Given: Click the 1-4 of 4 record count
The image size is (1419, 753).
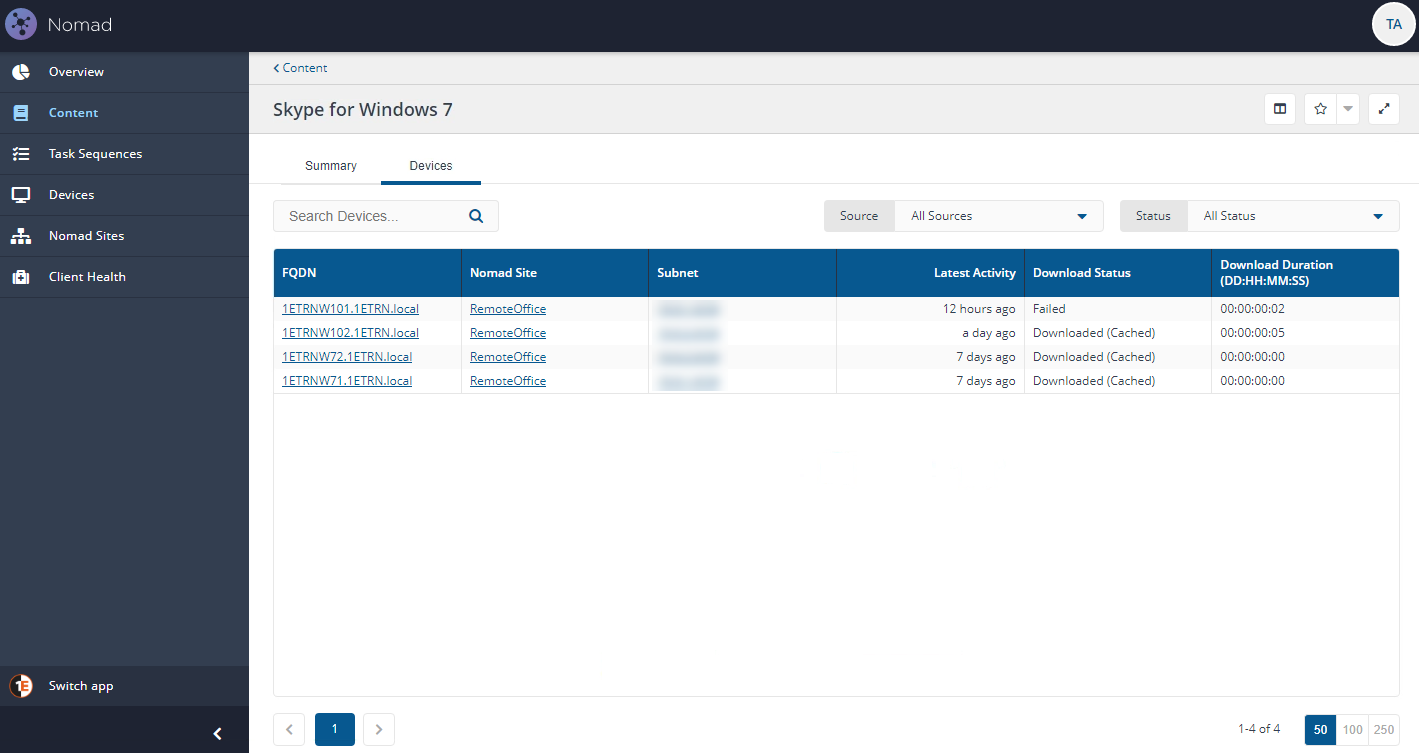Looking at the screenshot, I should [1259, 729].
